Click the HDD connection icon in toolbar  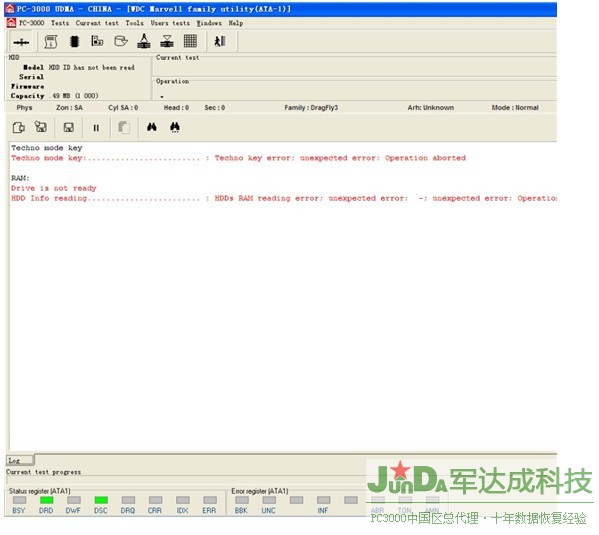pyautogui.click(x=21, y=42)
